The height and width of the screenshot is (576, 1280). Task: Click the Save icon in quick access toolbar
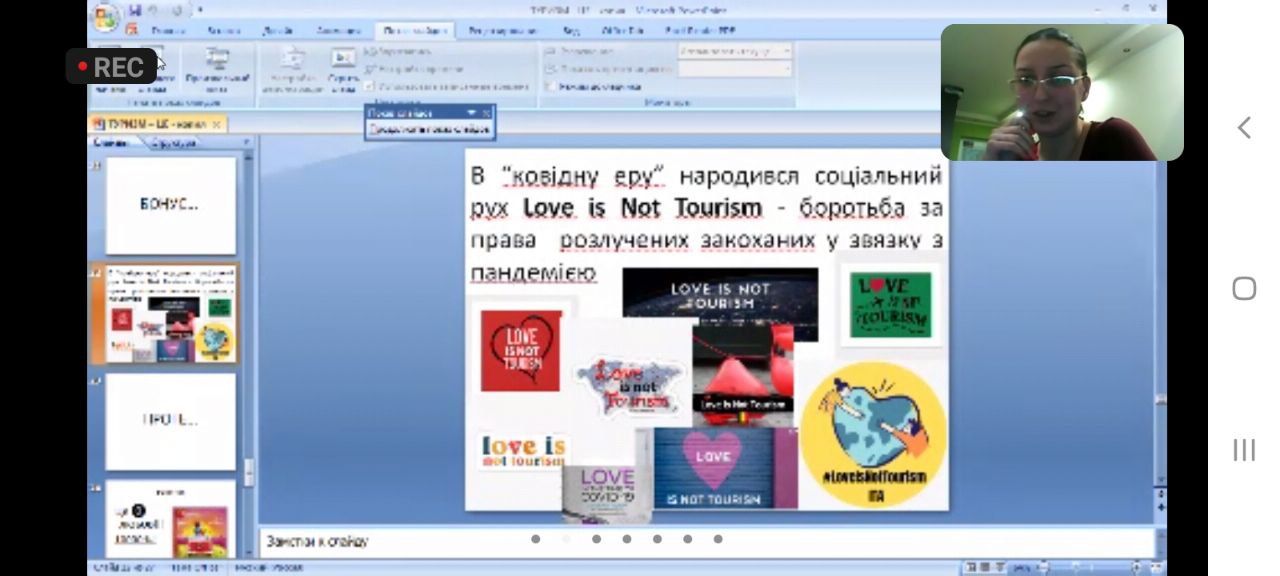pos(135,10)
